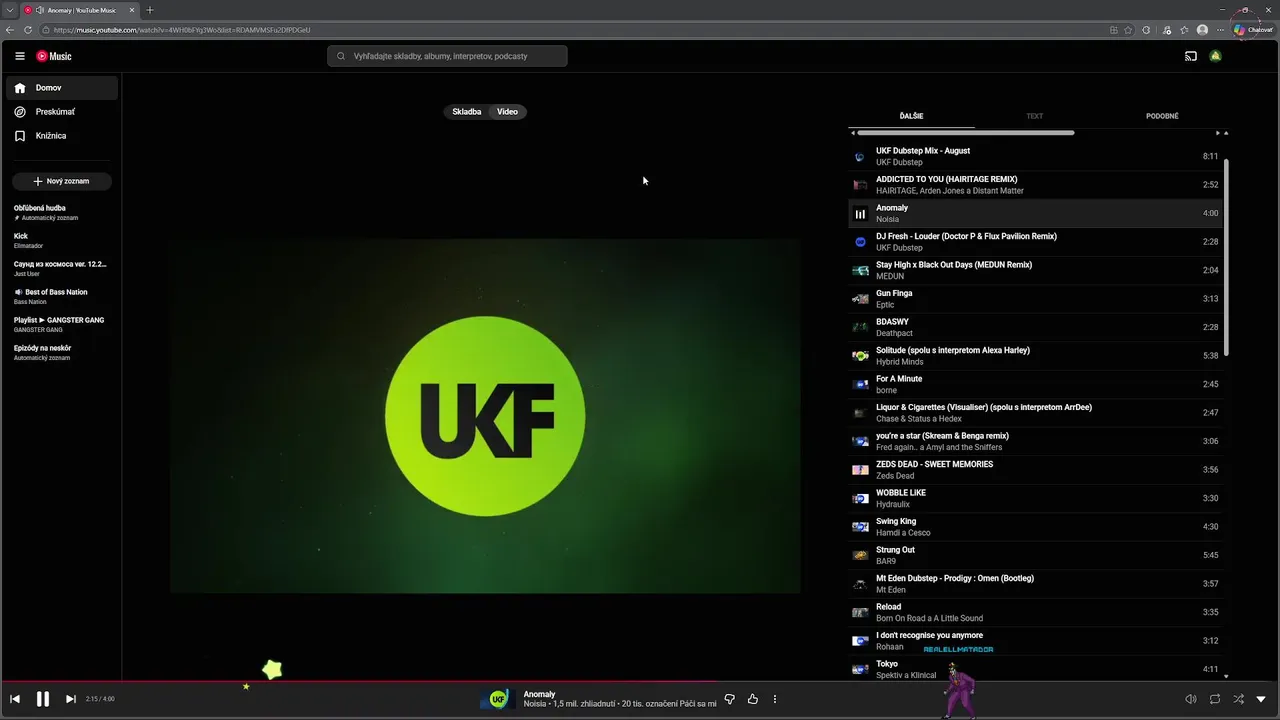Click the UKF video artwork
This screenshot has width=1280, height=720.
485,415
